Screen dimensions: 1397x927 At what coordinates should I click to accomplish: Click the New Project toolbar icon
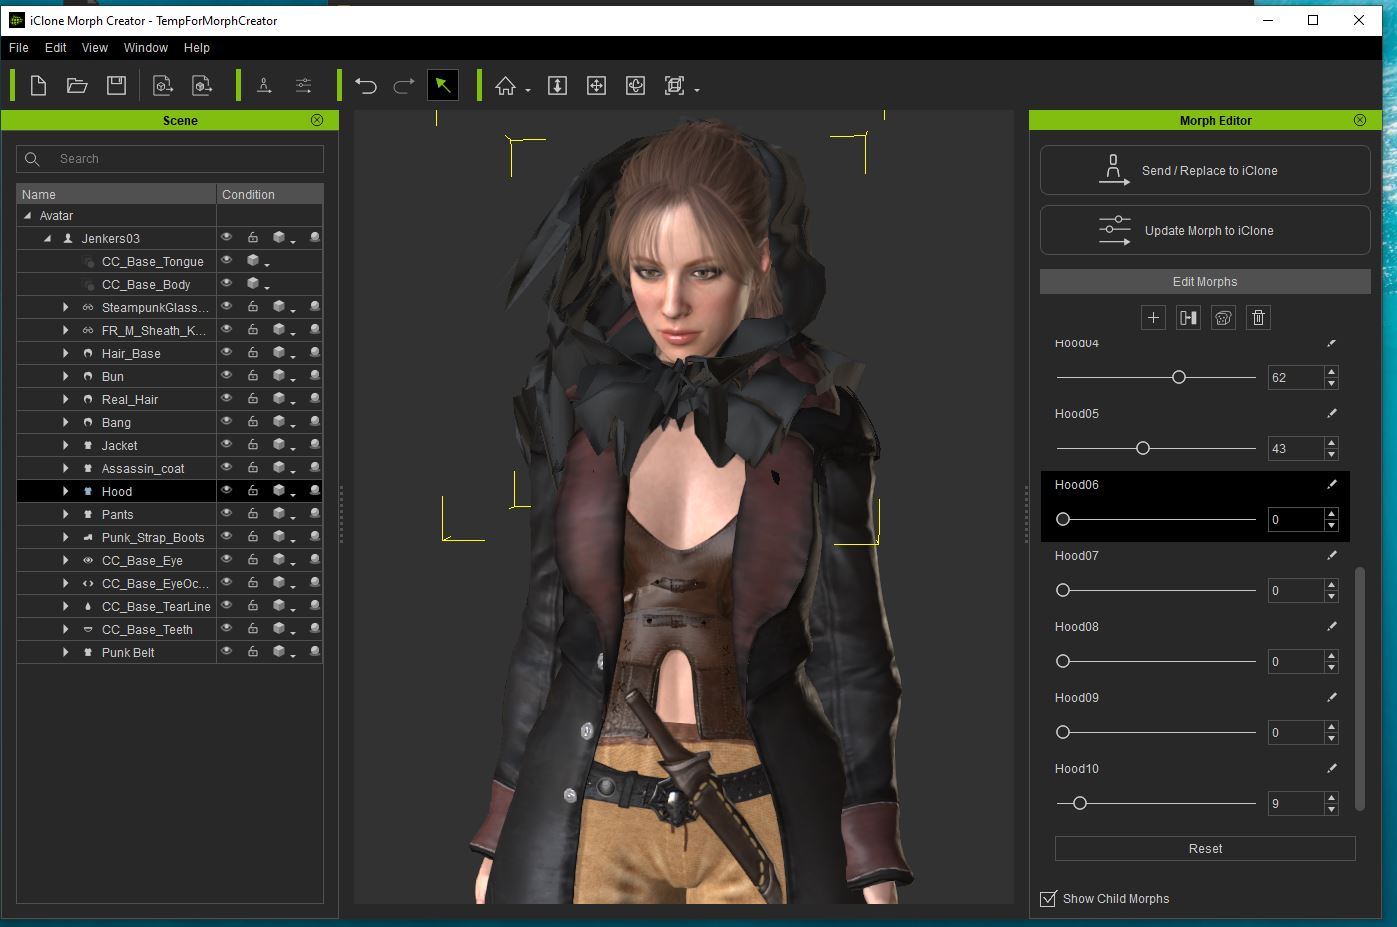tap(38, 86)
